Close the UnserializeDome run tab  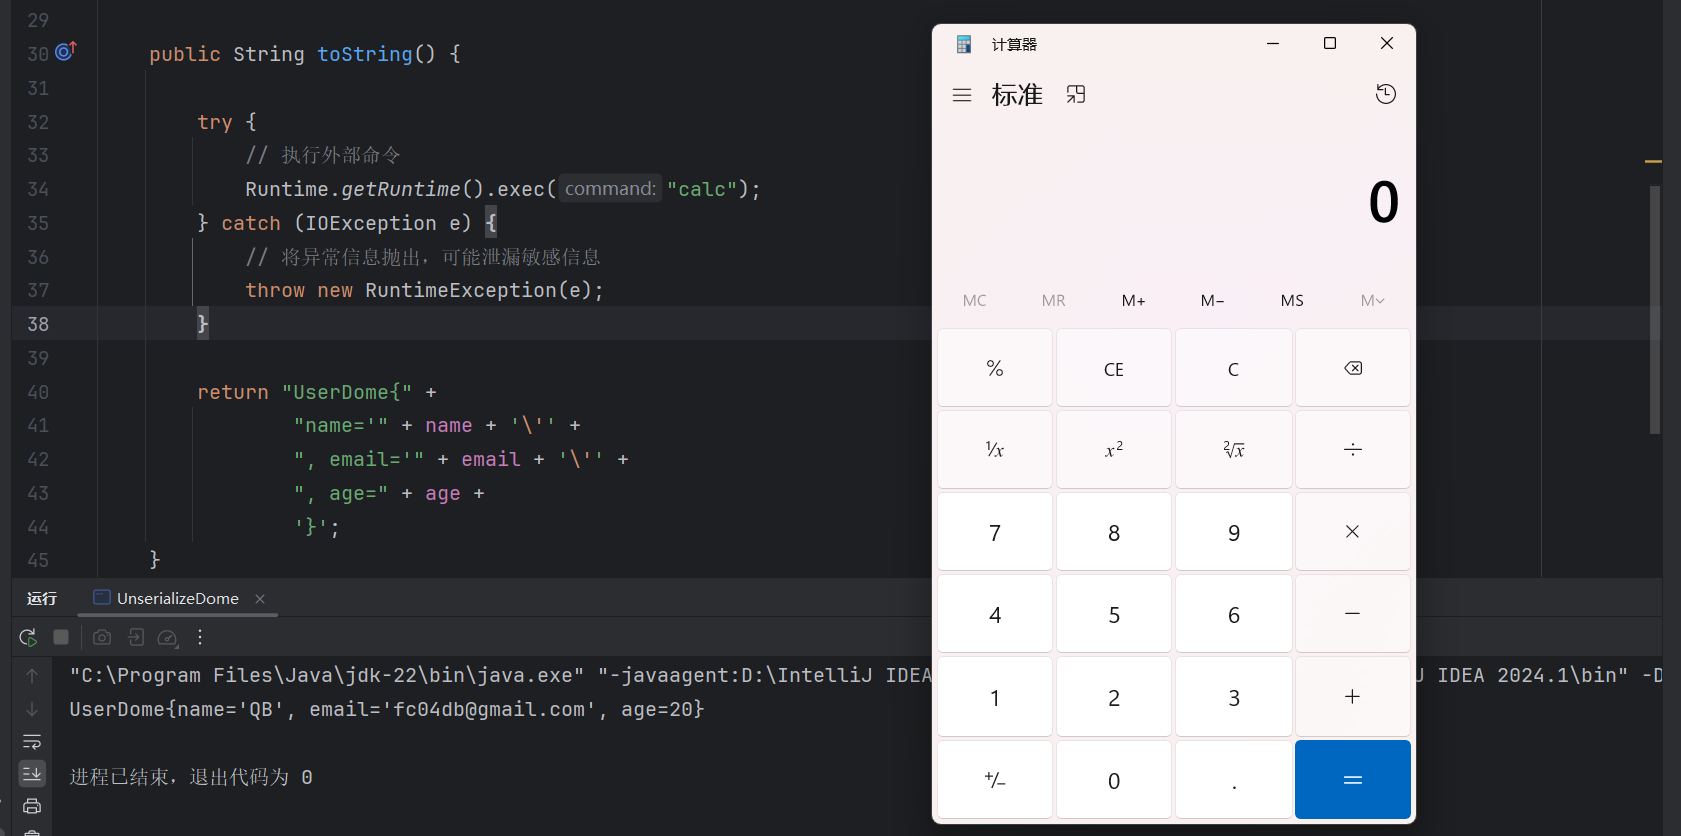coord(260,598)
